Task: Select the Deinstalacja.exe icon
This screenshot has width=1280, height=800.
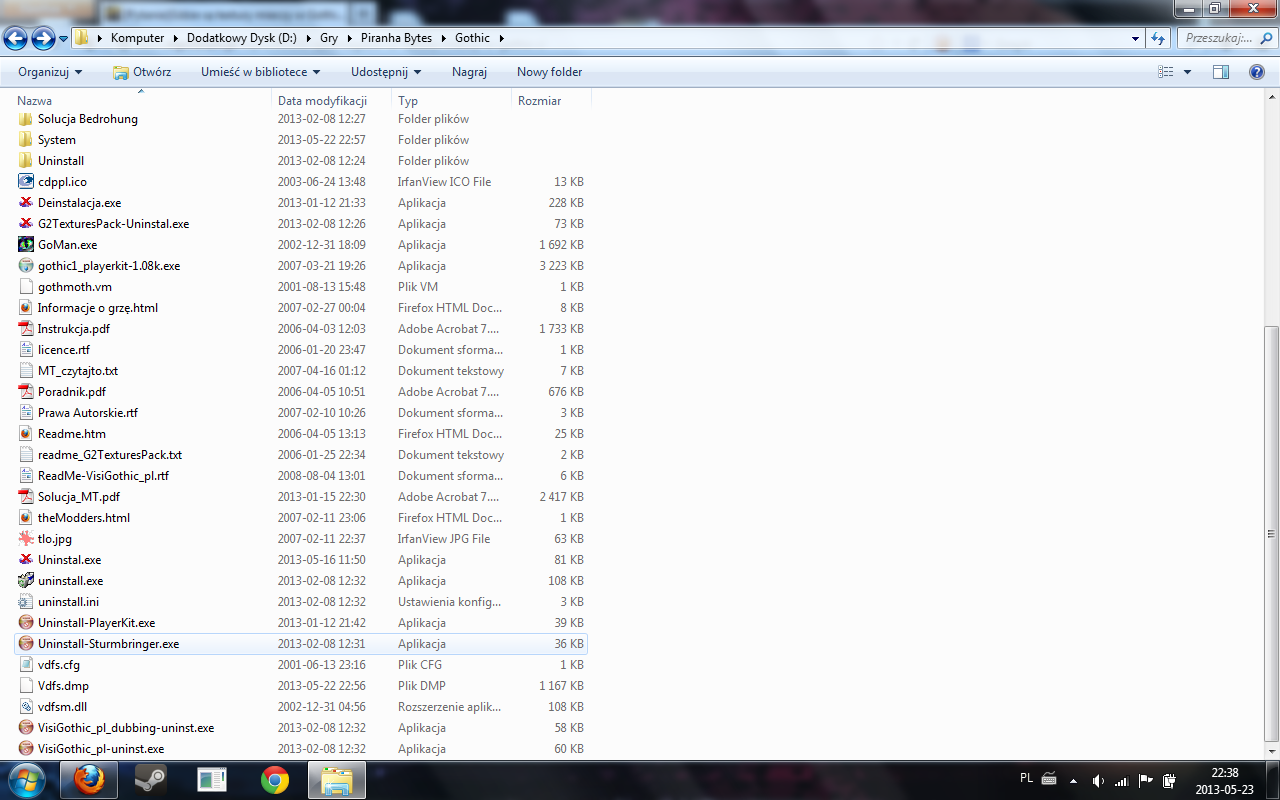Action: (x=26, y=203)
